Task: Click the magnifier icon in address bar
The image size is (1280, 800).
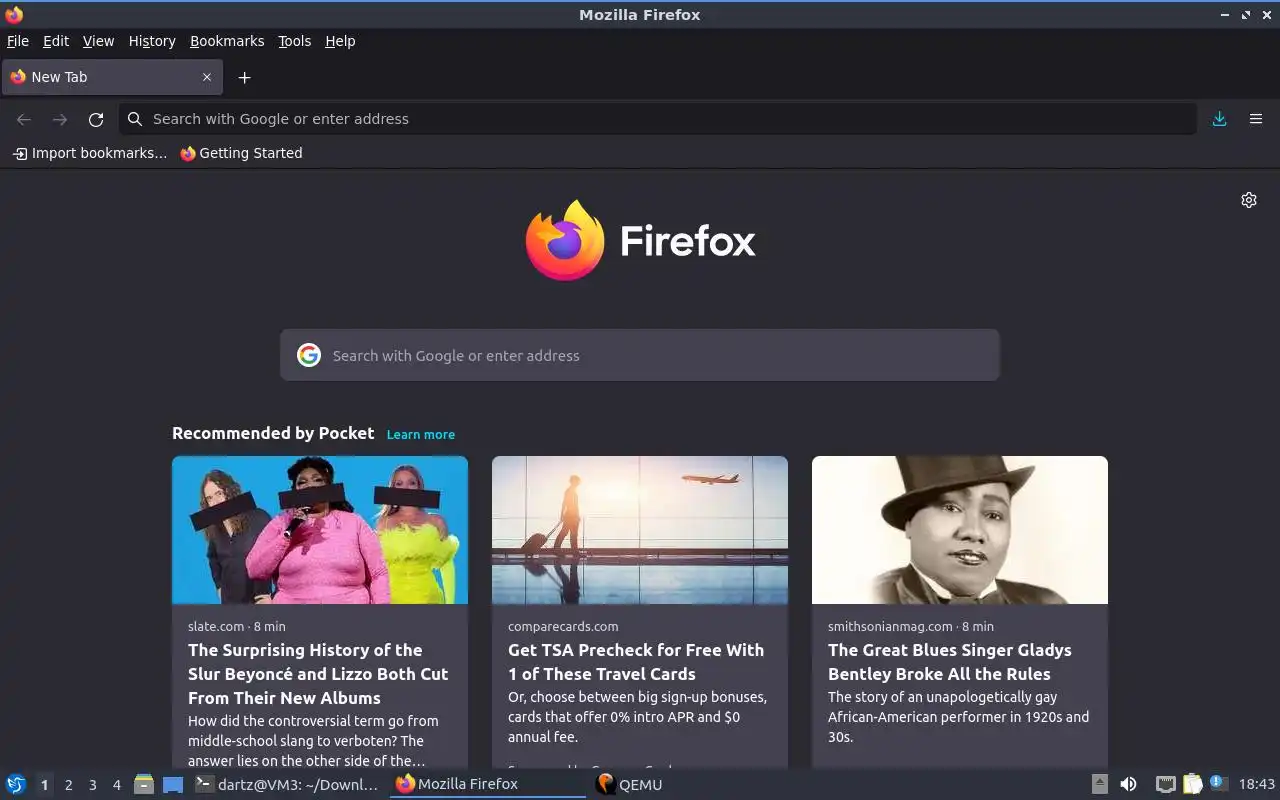Action: point(135,119)
